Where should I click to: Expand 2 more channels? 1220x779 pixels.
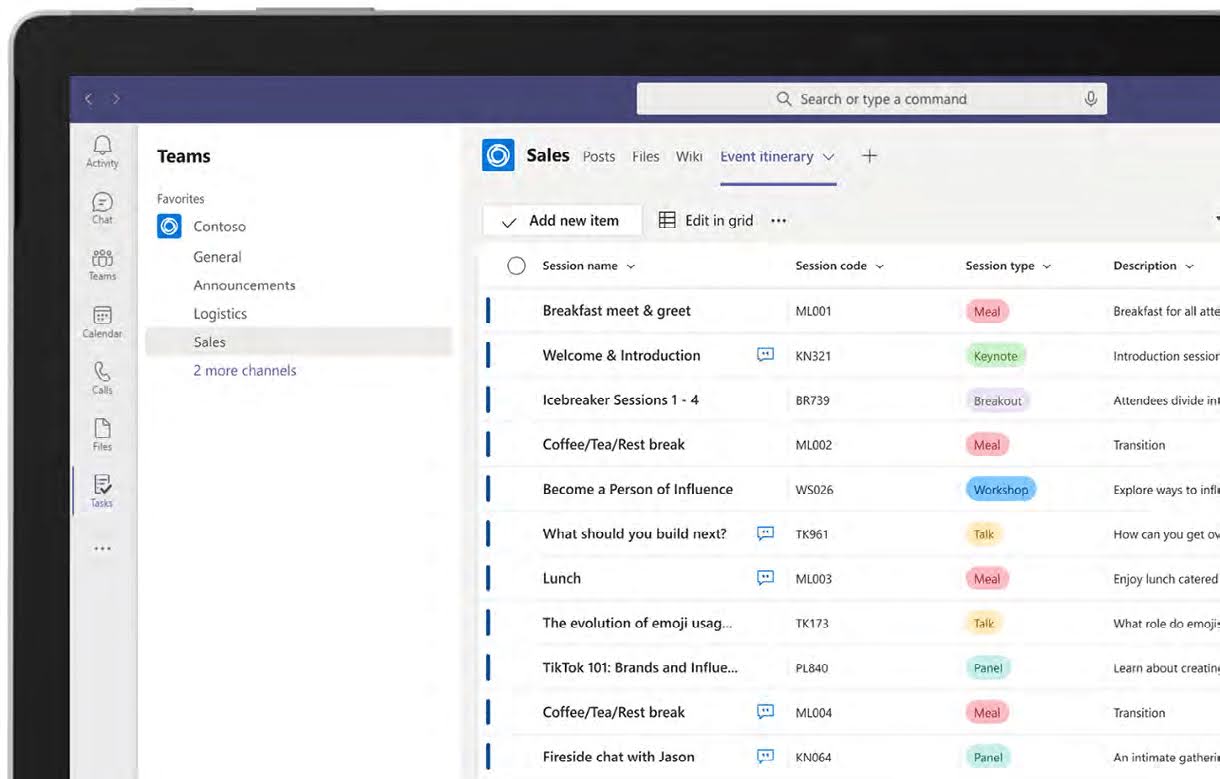click(245, 370)
